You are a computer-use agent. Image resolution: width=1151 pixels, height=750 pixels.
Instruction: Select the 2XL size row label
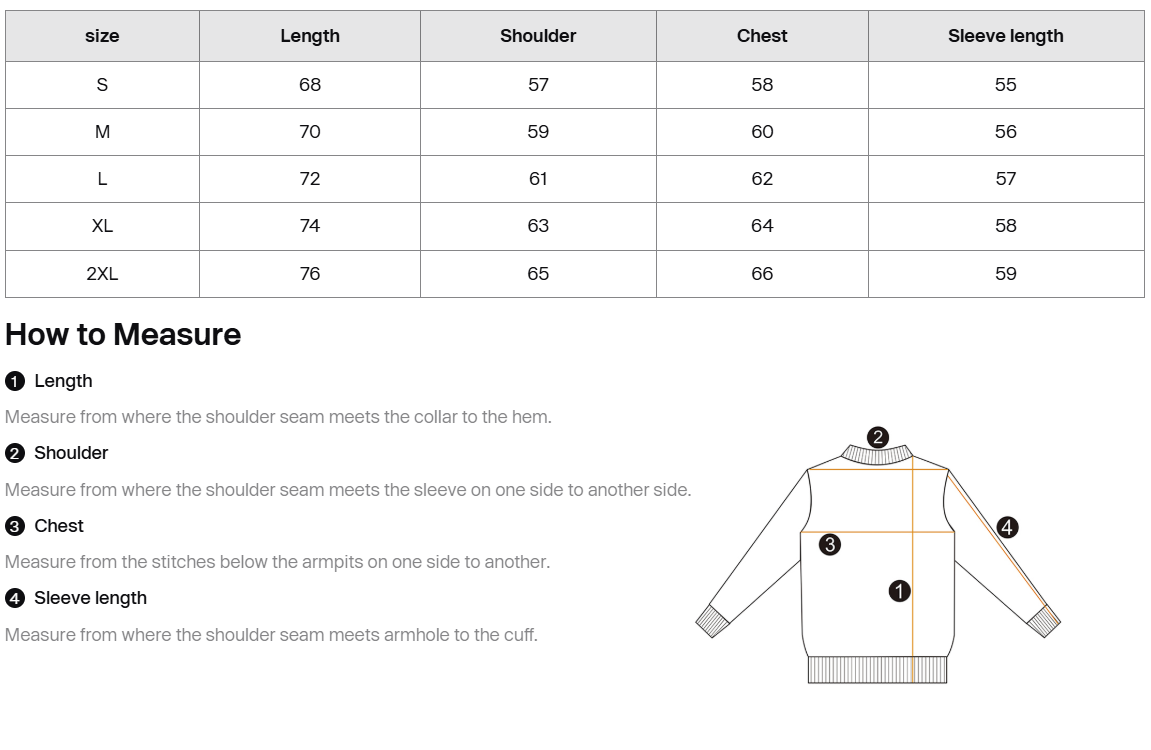click(x=102, y=274)
